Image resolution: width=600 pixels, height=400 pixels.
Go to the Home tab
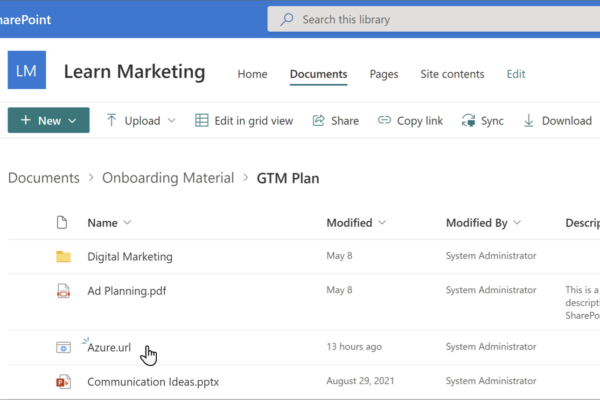click(x=252, y=74)
